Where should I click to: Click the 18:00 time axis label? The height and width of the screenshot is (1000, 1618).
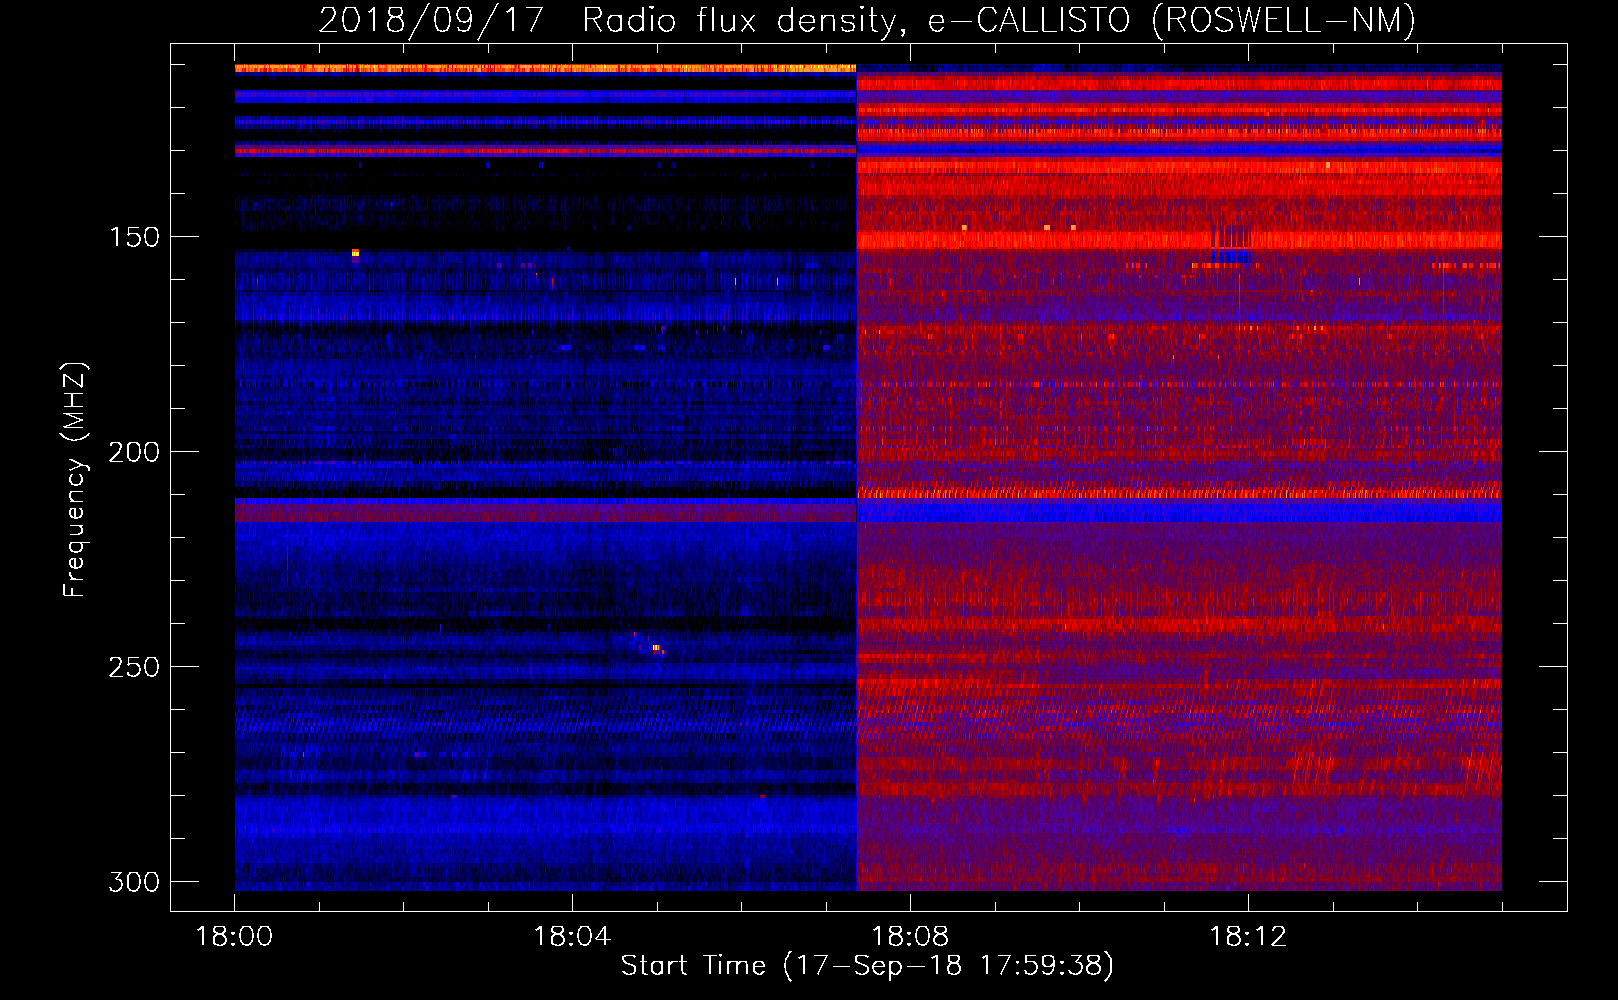click(234, 937)
